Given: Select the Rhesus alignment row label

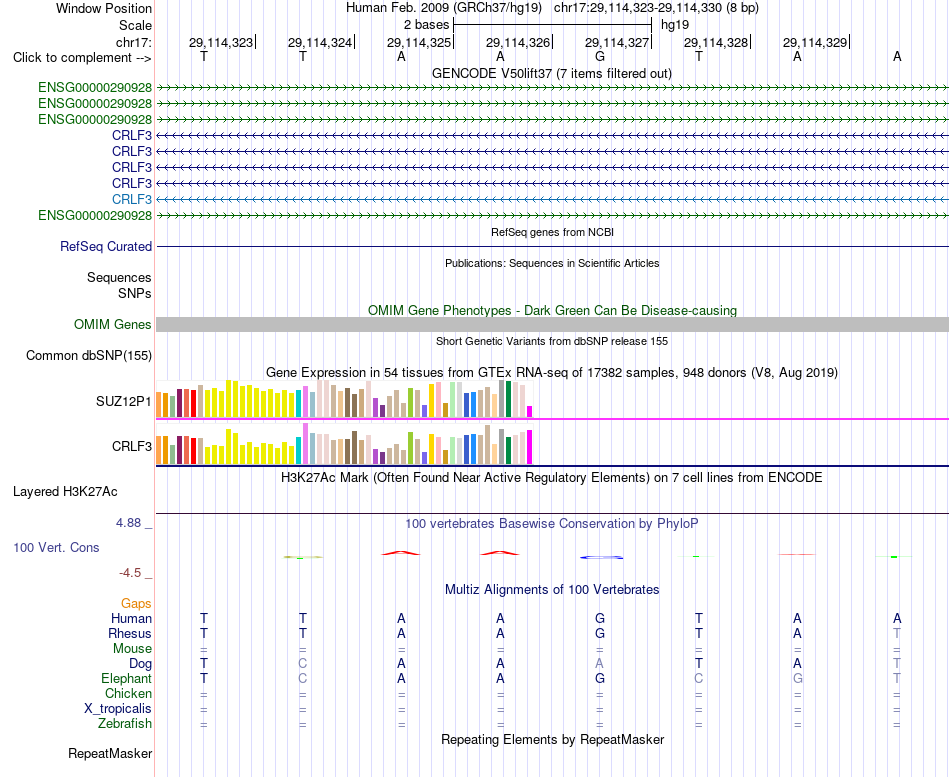Looking at the screenshot, I should pos(130,633).
